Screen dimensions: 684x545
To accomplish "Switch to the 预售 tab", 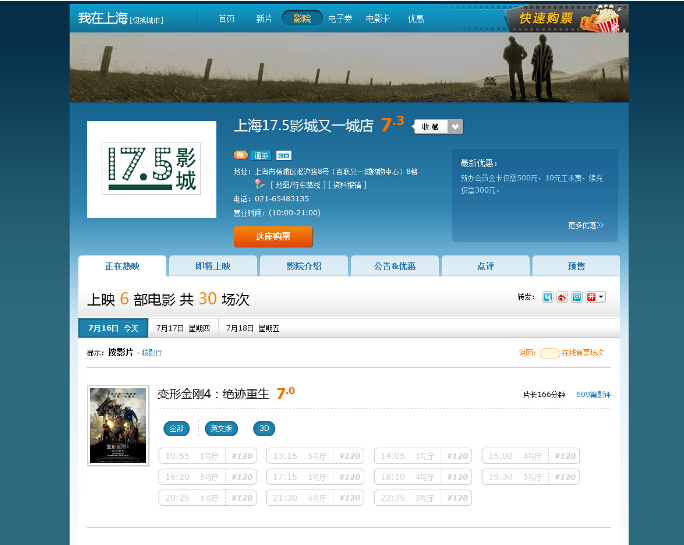I will tap(576, 266).
